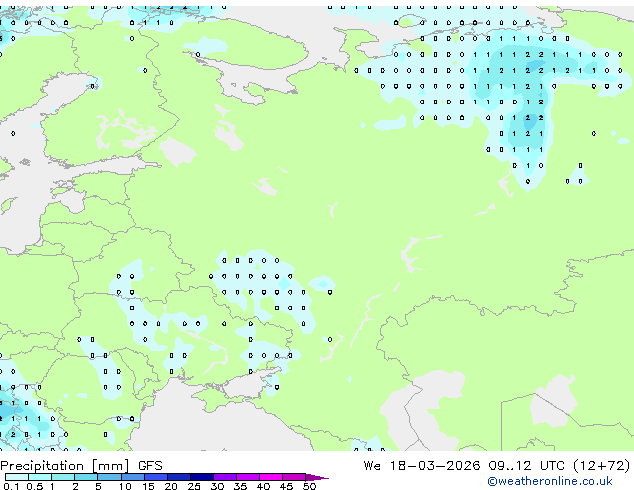Click the 0.5–1 mm legend color swatch
Viewport: 634px width, 490px height.
[40, 477]
